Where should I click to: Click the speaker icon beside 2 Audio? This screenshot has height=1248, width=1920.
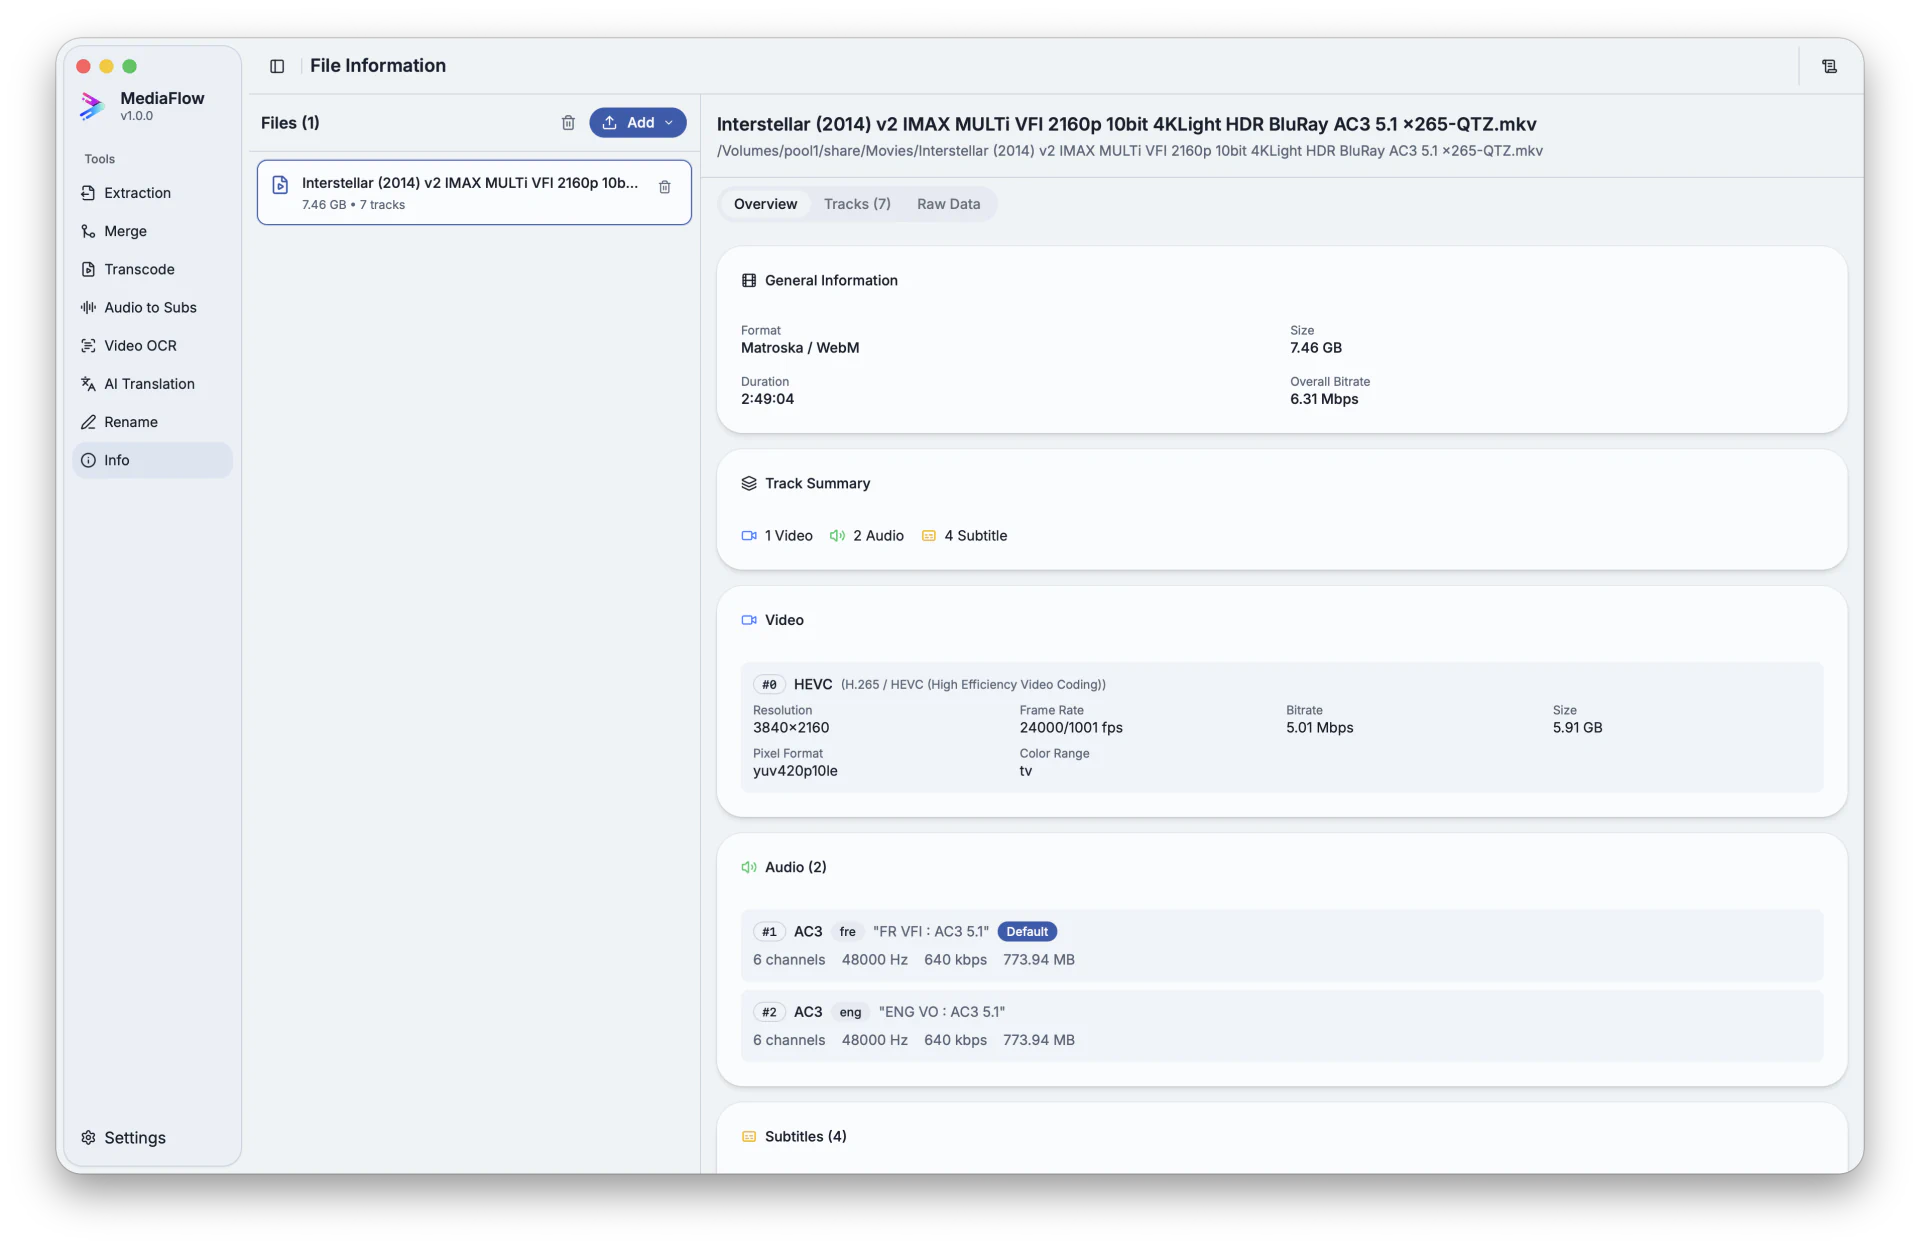(837, 536)
